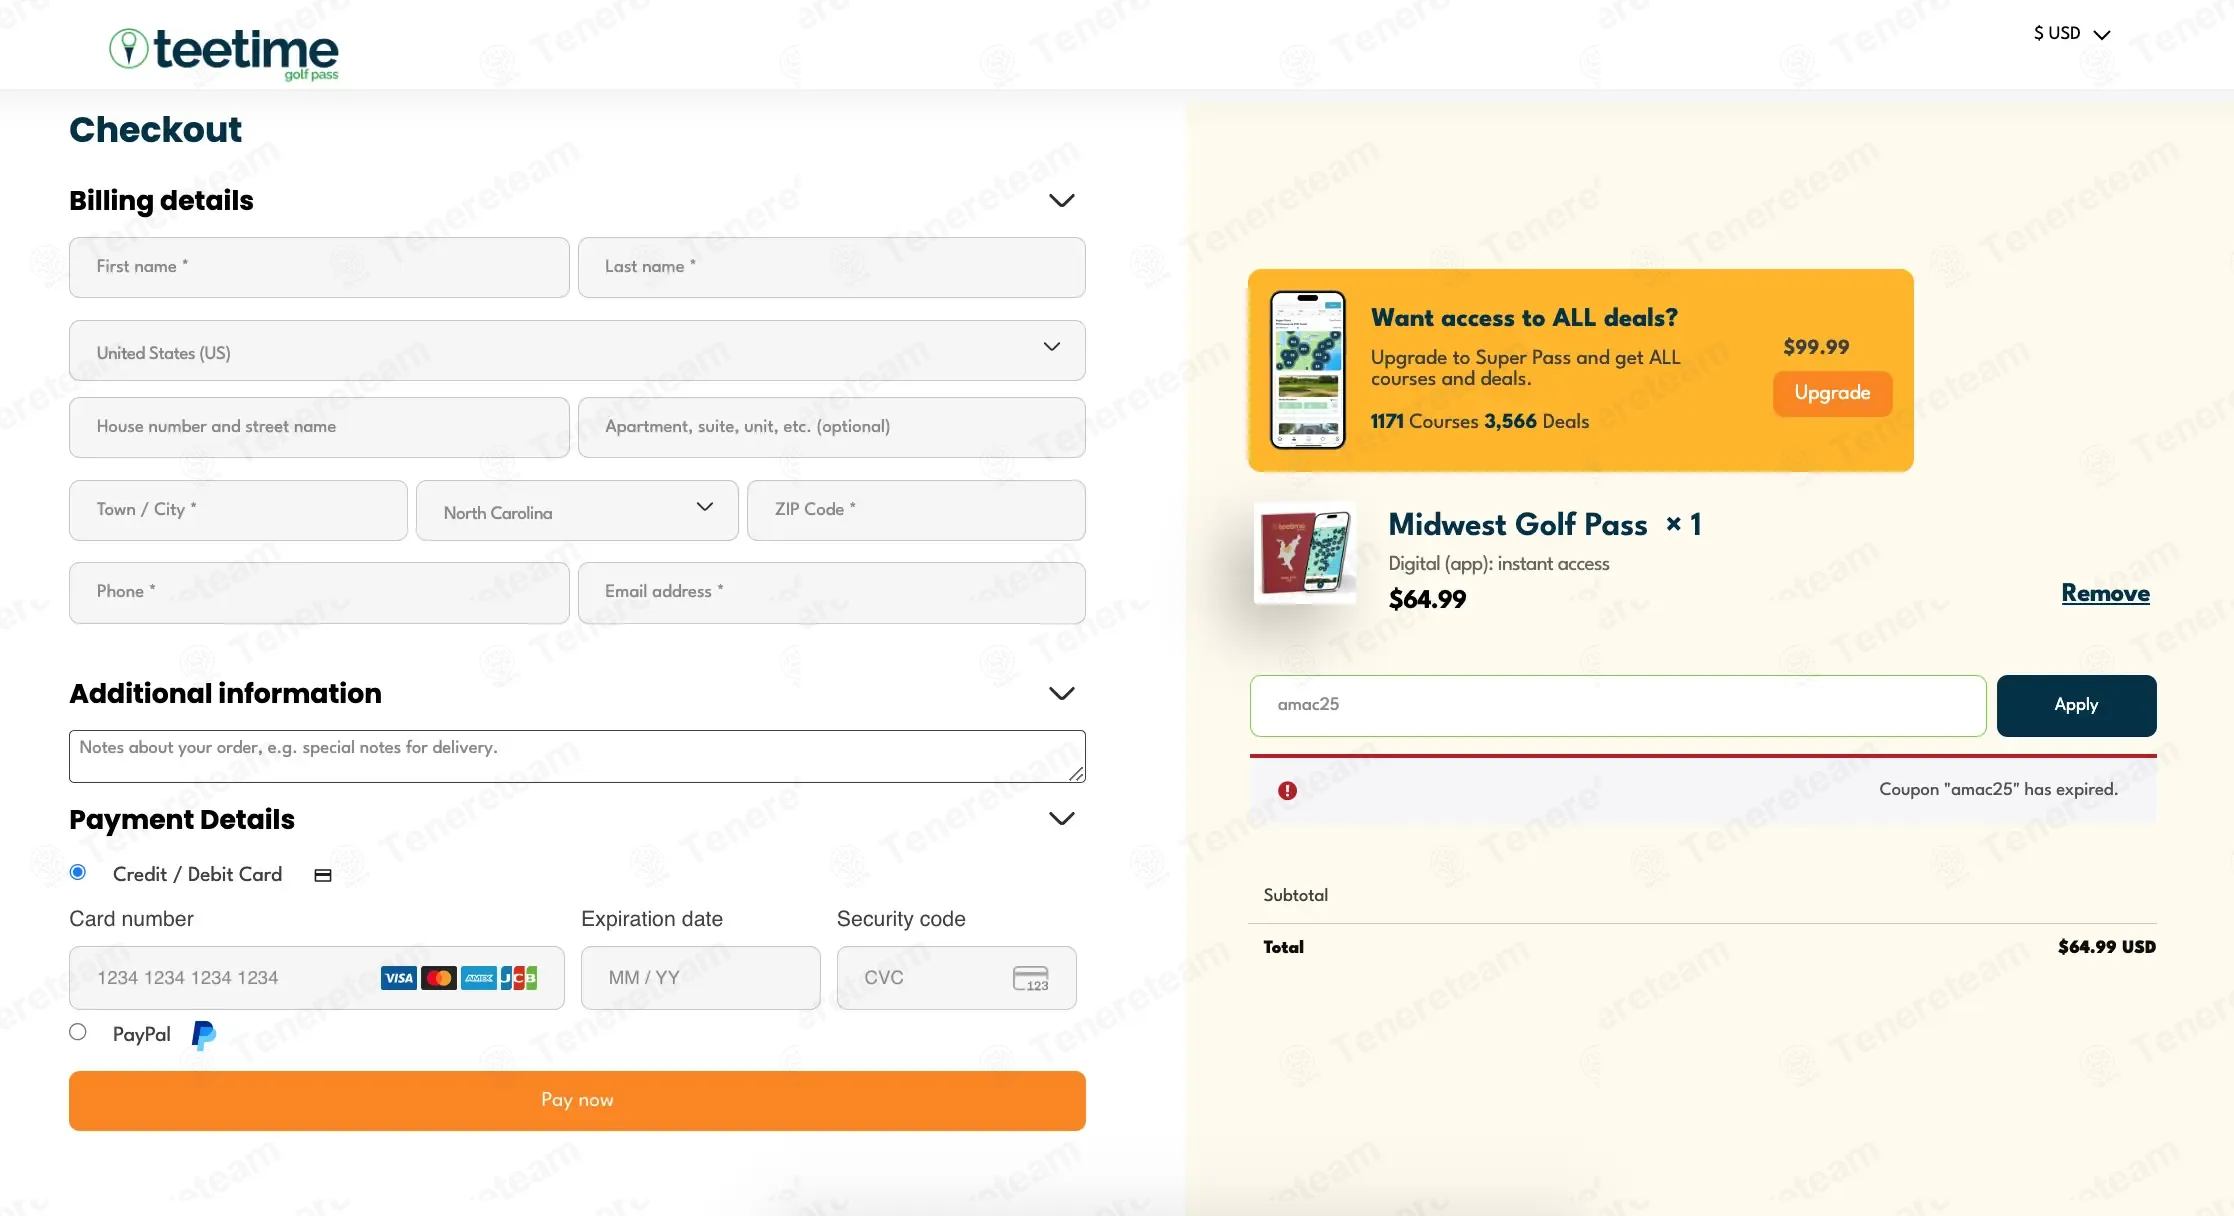The height and width of the screenshot is (1216, 2234).
Task: Select the PayPal radio button
Action: click(x=78, y=1032)
